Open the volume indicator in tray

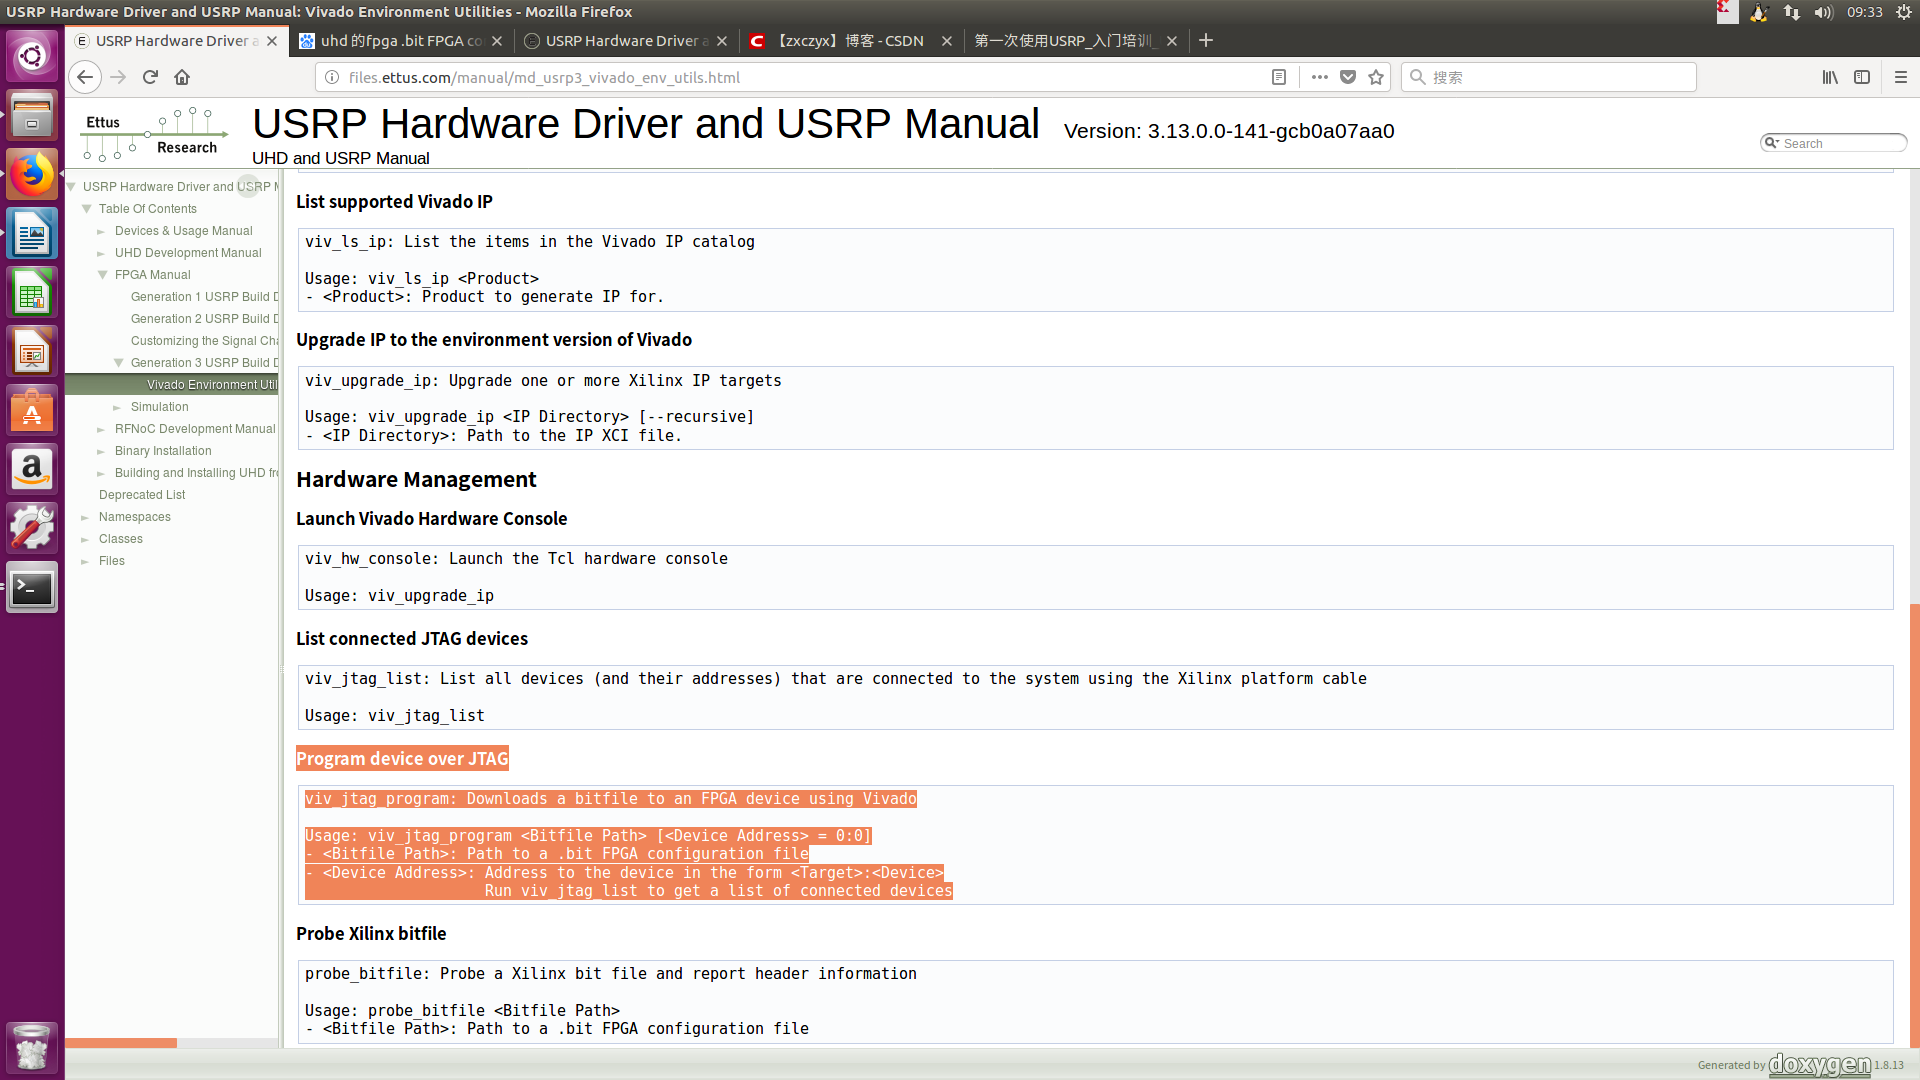point(1823,12)
